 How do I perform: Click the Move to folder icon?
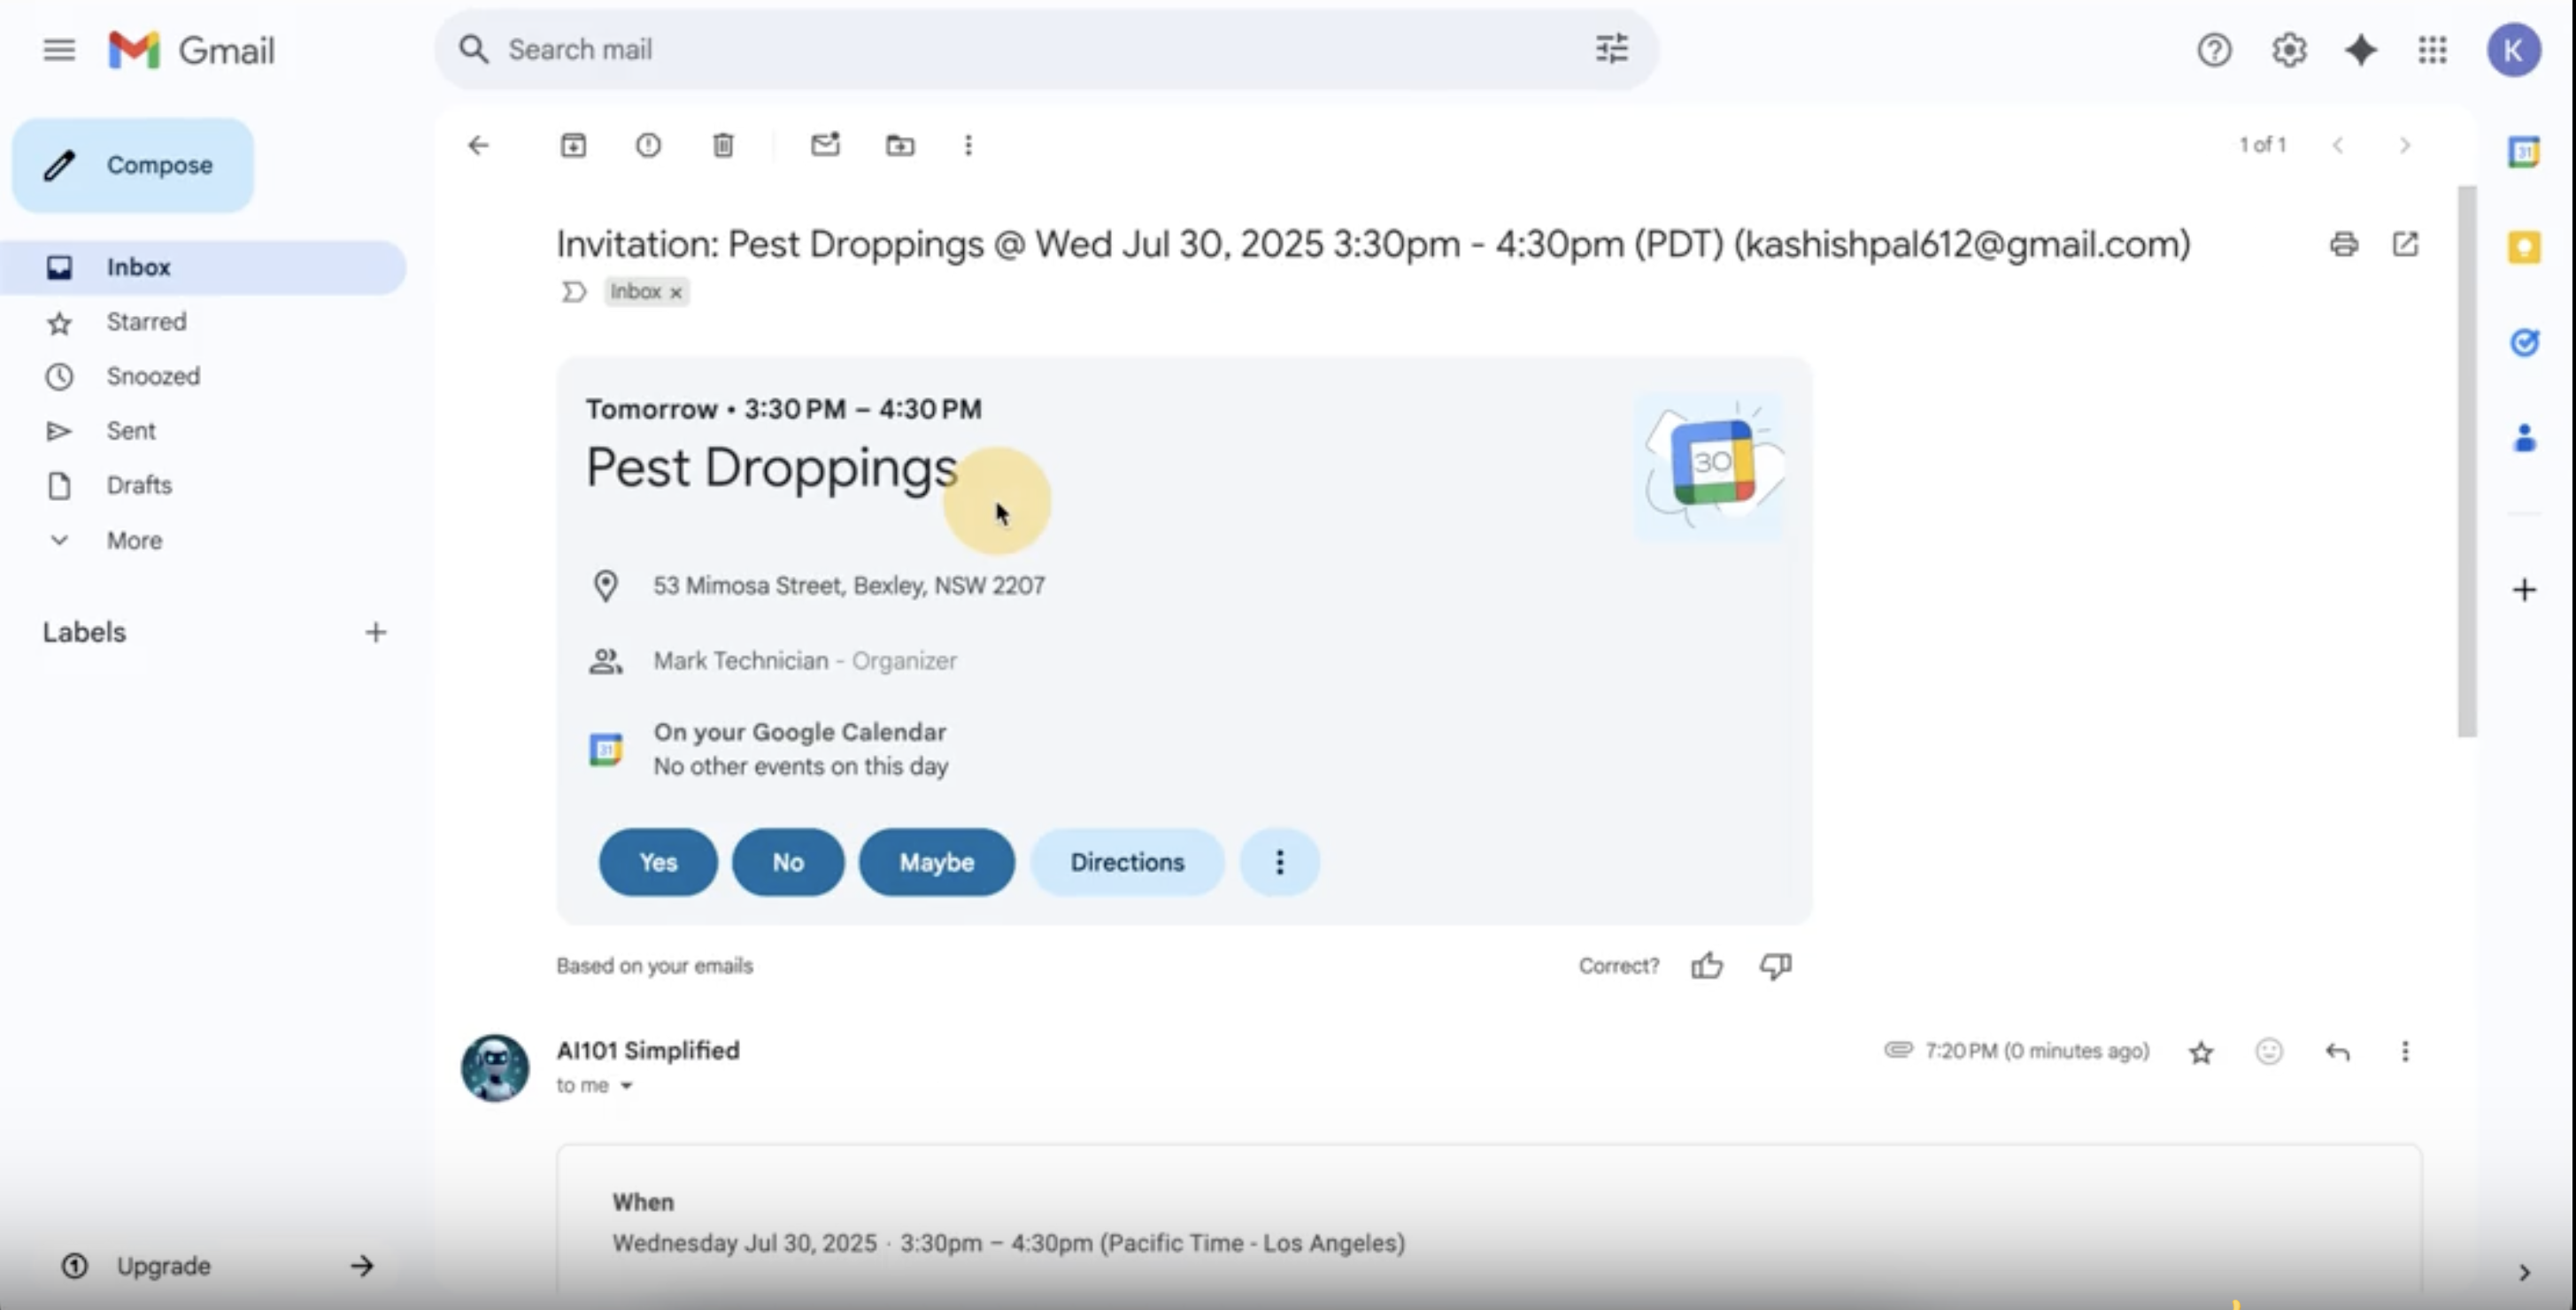[x=900, y=145]
